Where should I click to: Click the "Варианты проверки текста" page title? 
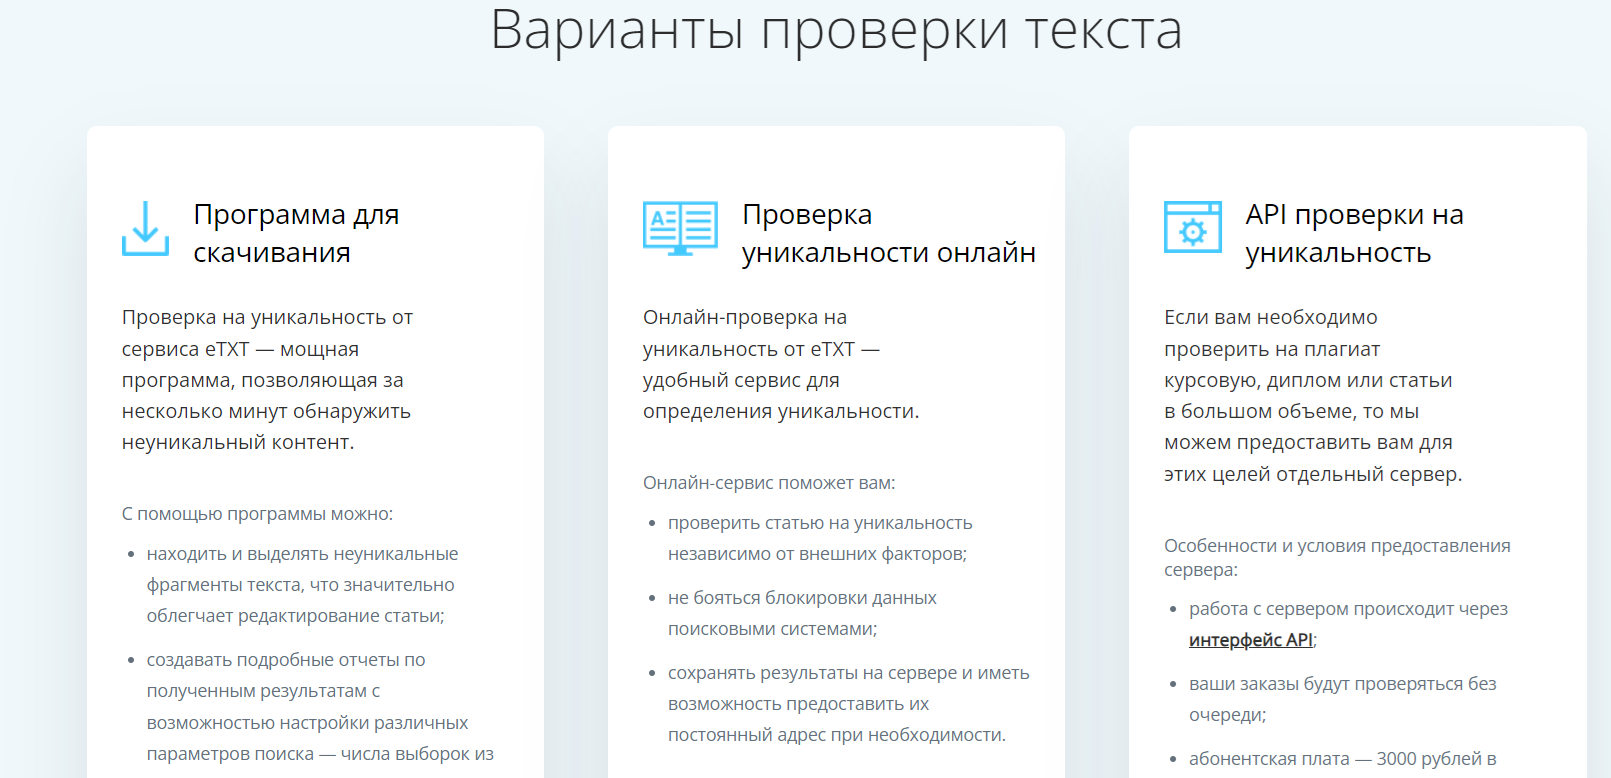(x=836, y=29)
